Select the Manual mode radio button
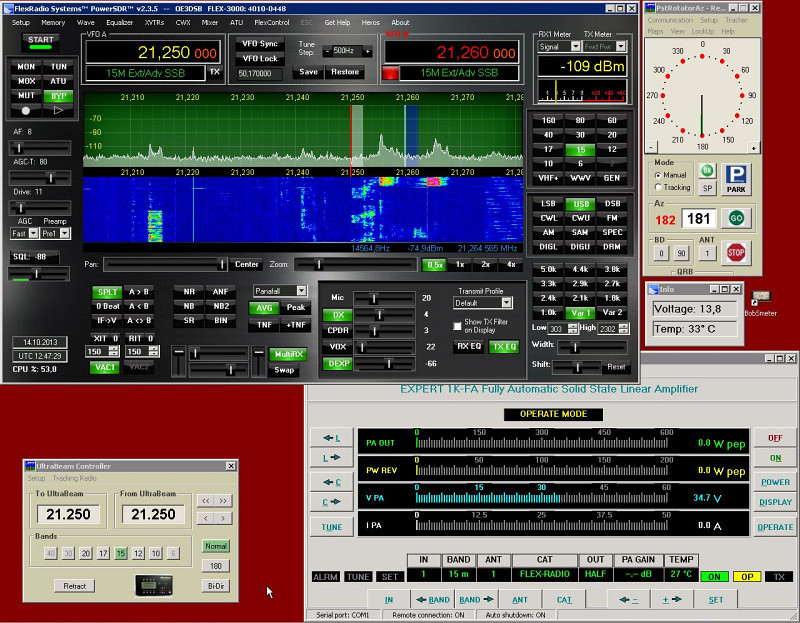 pyautogui.click(x=658, y=175)
